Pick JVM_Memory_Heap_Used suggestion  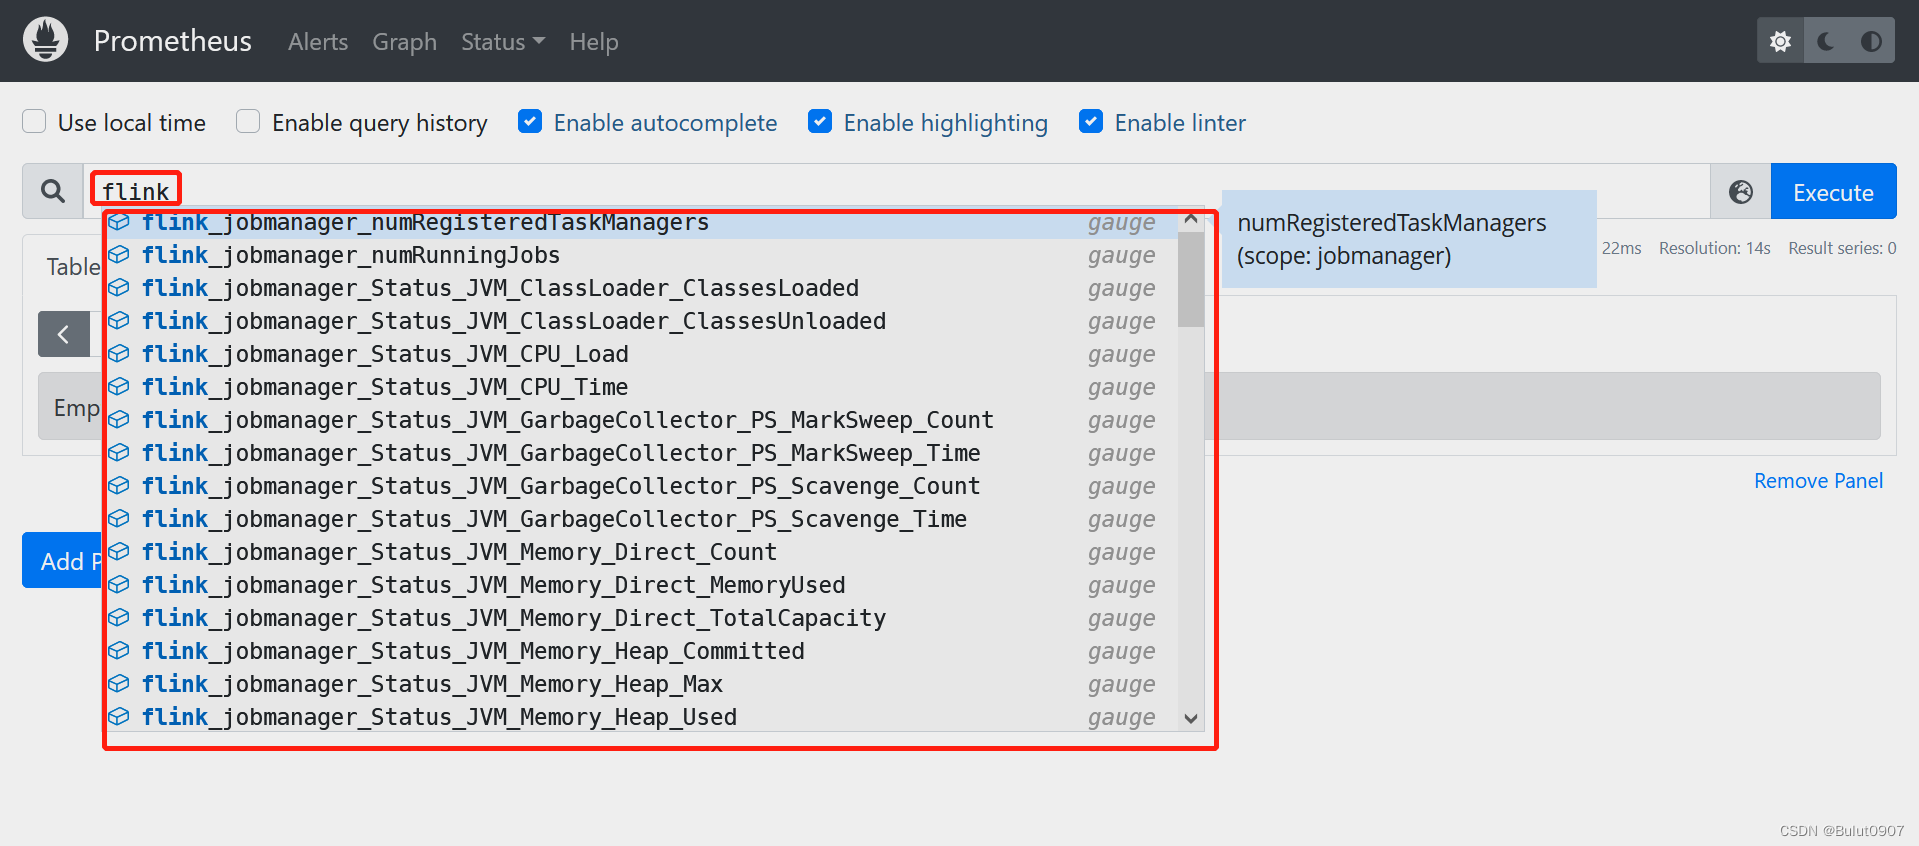(x=640, y=717)
